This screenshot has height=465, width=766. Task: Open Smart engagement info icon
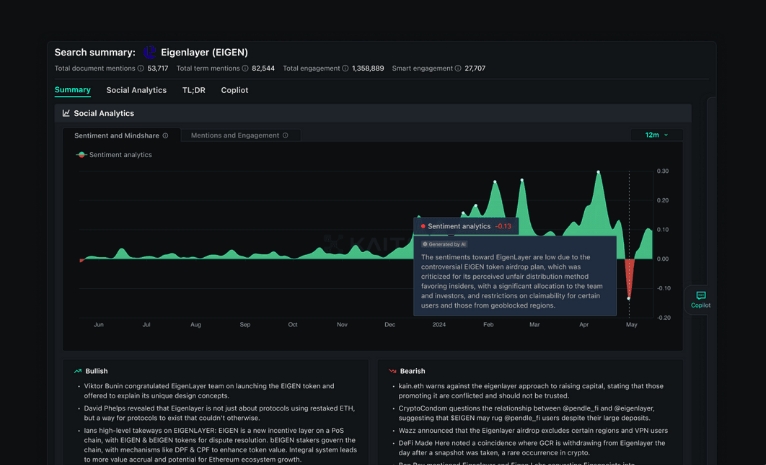(x=458, y=68)
